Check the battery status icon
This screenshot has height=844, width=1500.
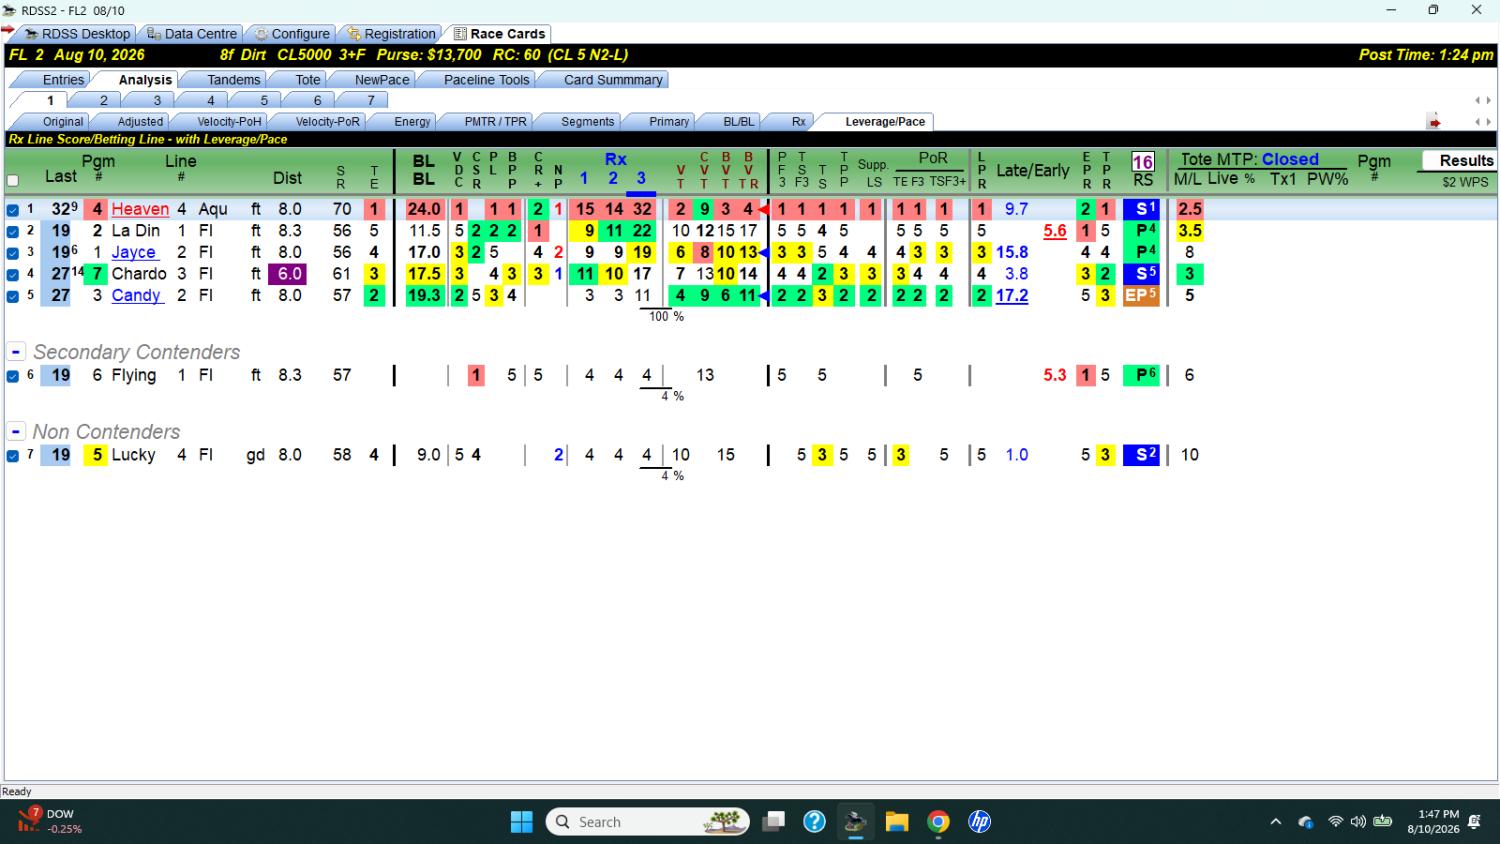click(x=1383, y=822)
